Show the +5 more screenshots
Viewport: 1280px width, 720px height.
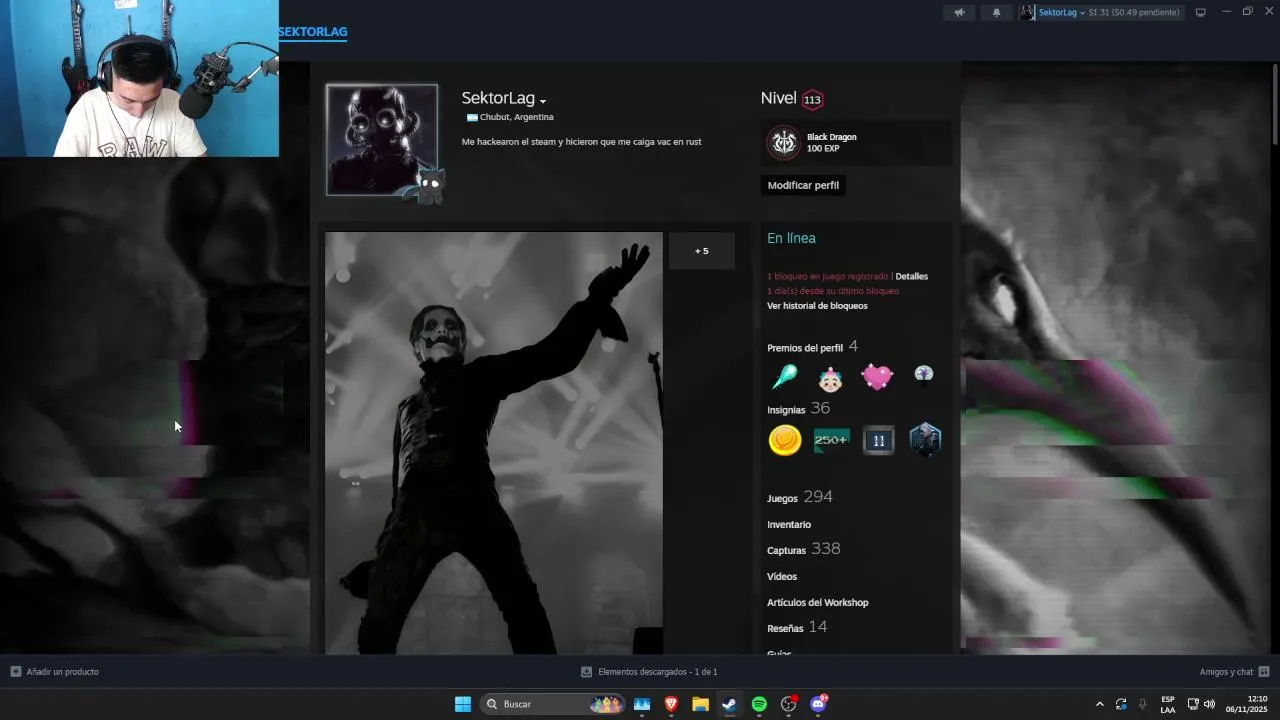tap(702, 251)
